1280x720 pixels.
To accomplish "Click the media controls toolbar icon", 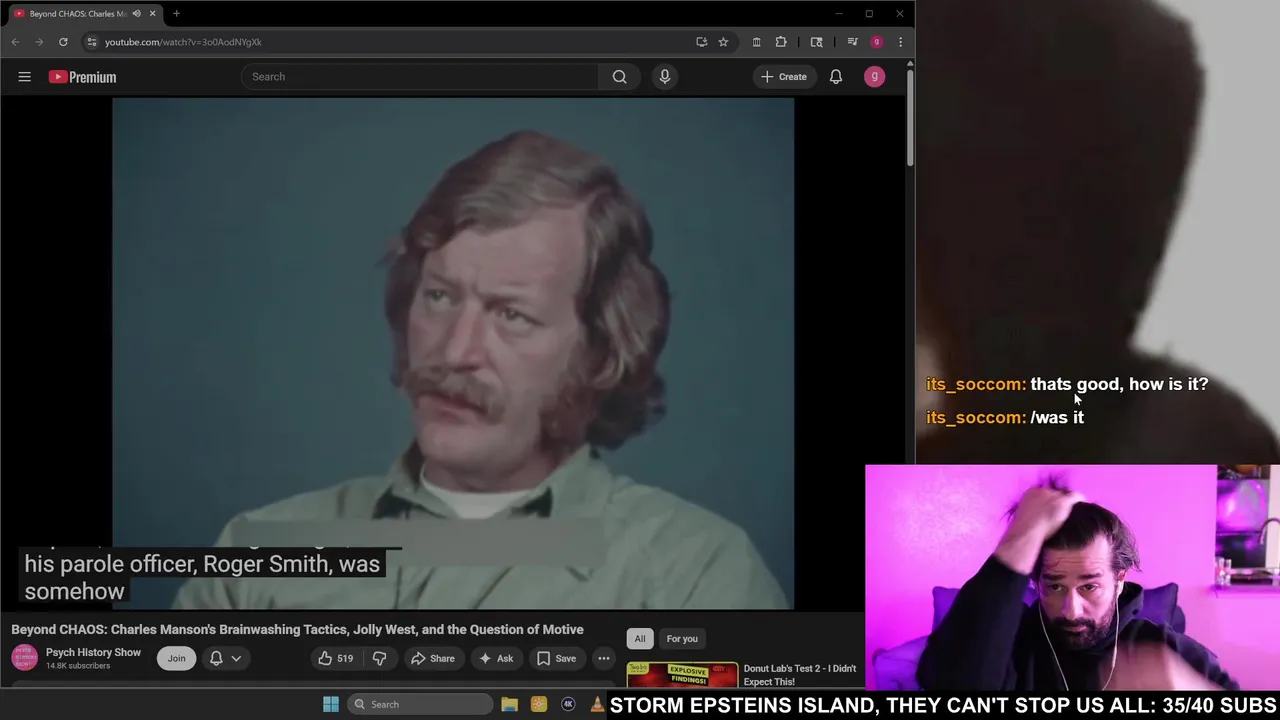I will coord(852,42).
